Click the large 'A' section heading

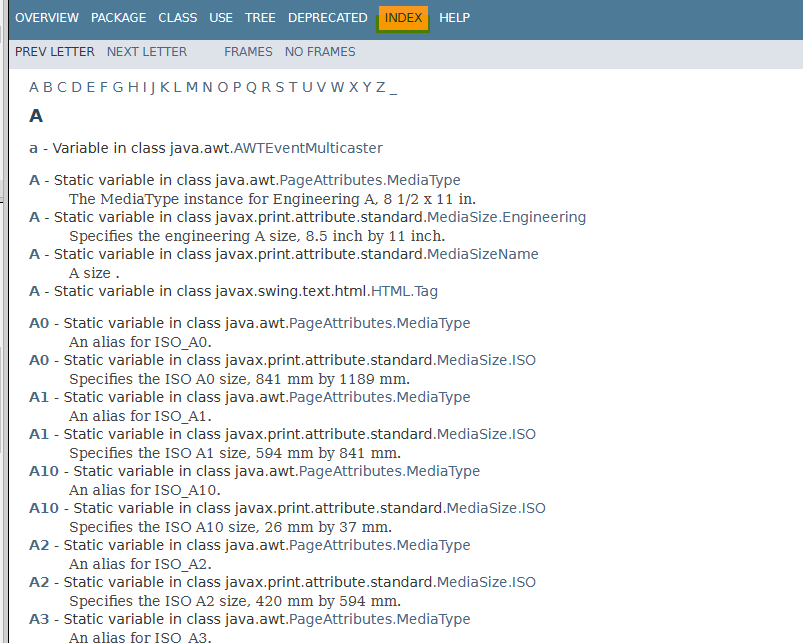click(36, 116)
